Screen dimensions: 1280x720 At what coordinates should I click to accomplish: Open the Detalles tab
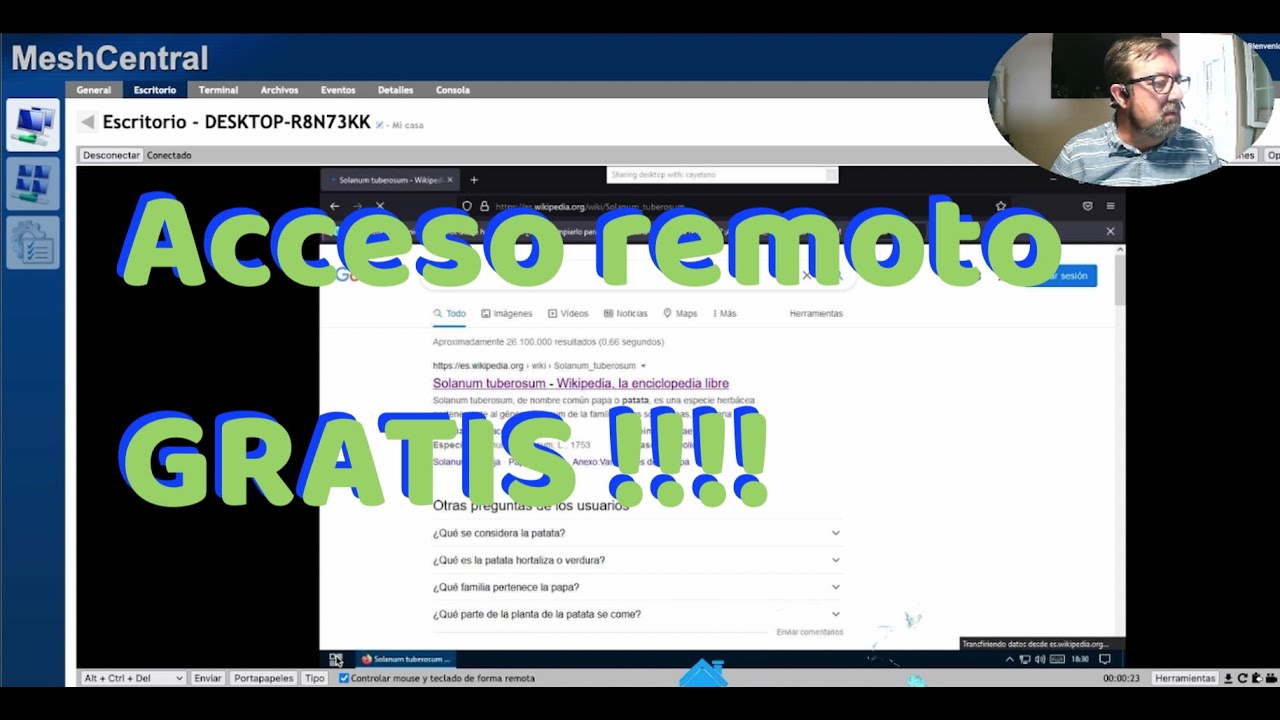click(x=395, y=90)
